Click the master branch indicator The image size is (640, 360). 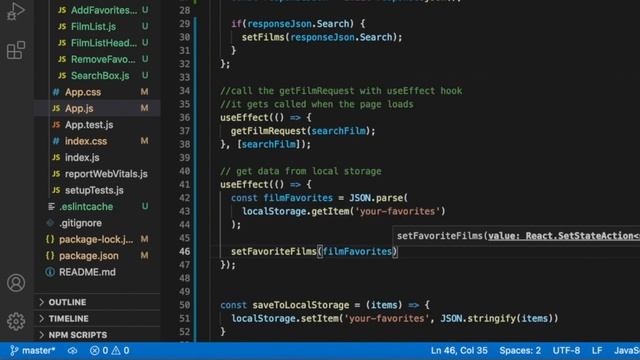pyautogui.click(x=32, y=351)
